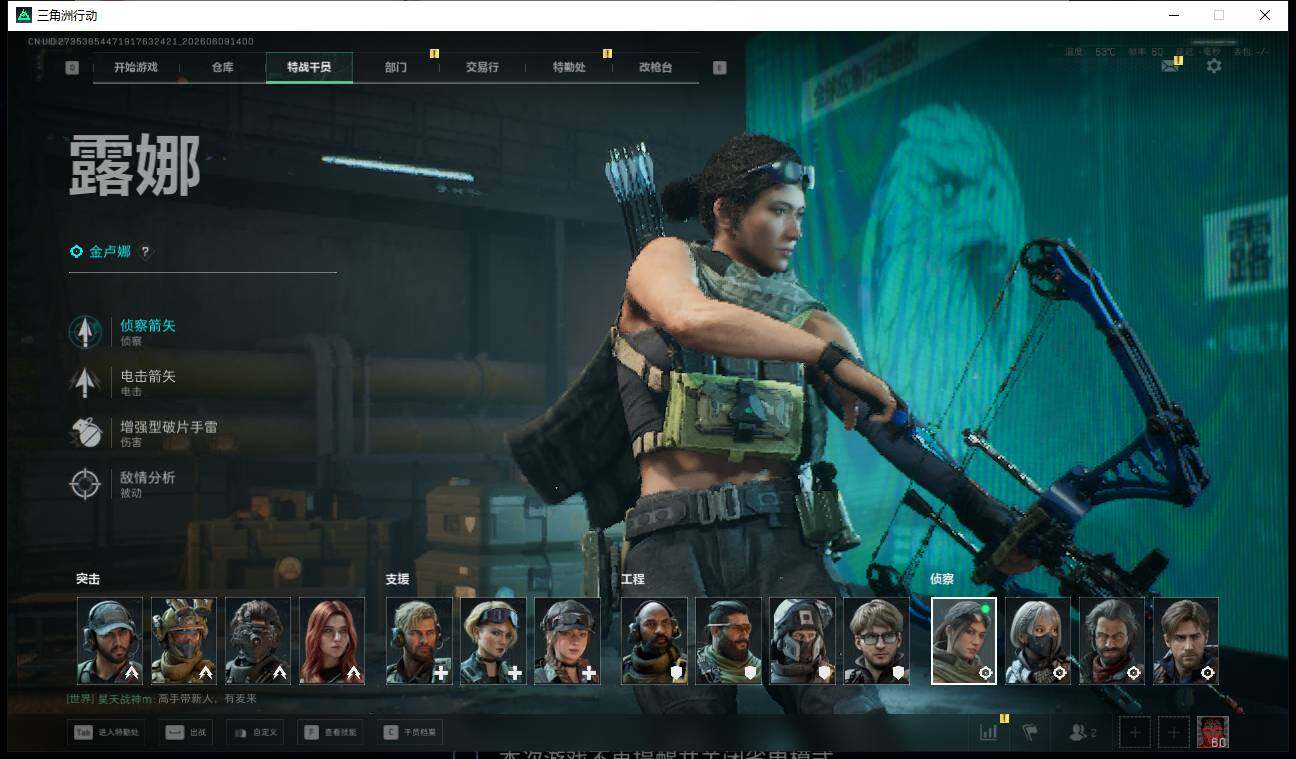Select helmeted masked 工程 operator

803,641
